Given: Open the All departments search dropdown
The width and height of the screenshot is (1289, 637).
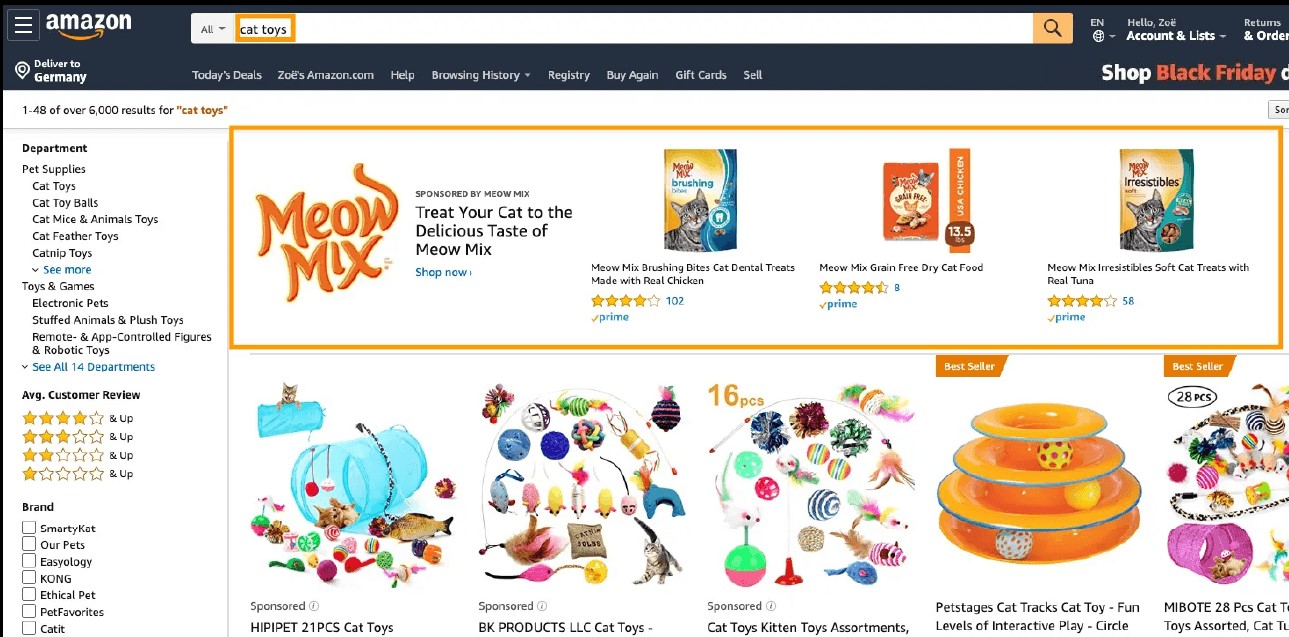Looking at the screenshot, I should [x=213, y=29].
